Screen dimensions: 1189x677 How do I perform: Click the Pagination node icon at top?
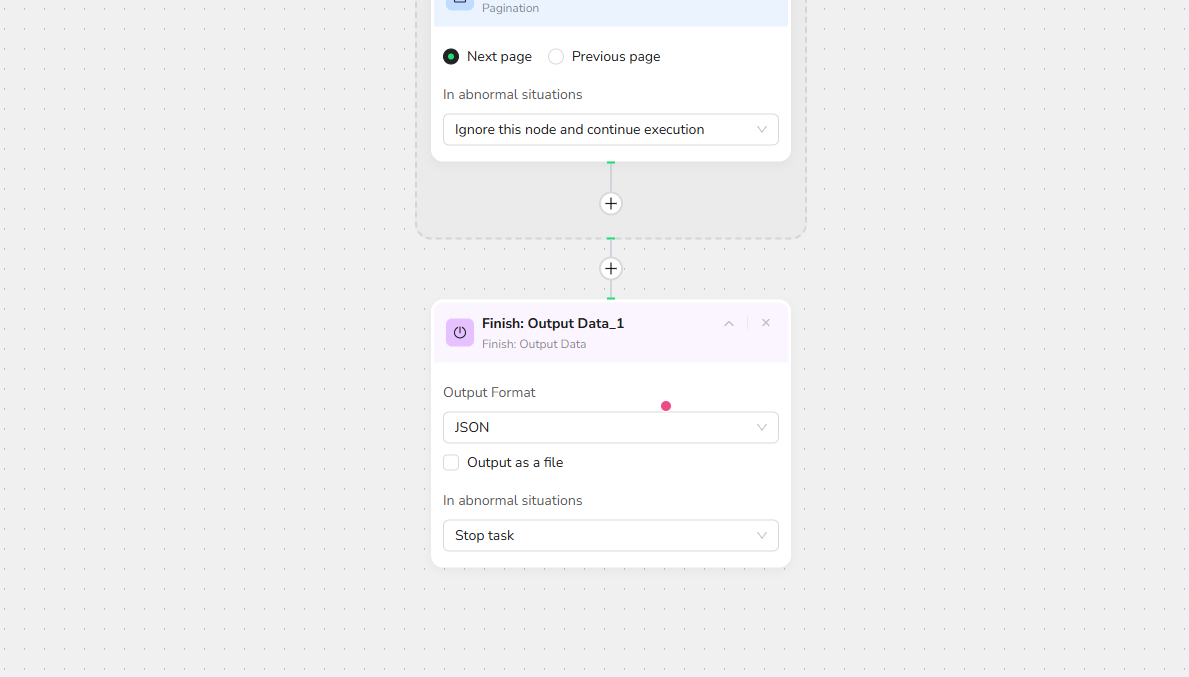coord(459,3)
